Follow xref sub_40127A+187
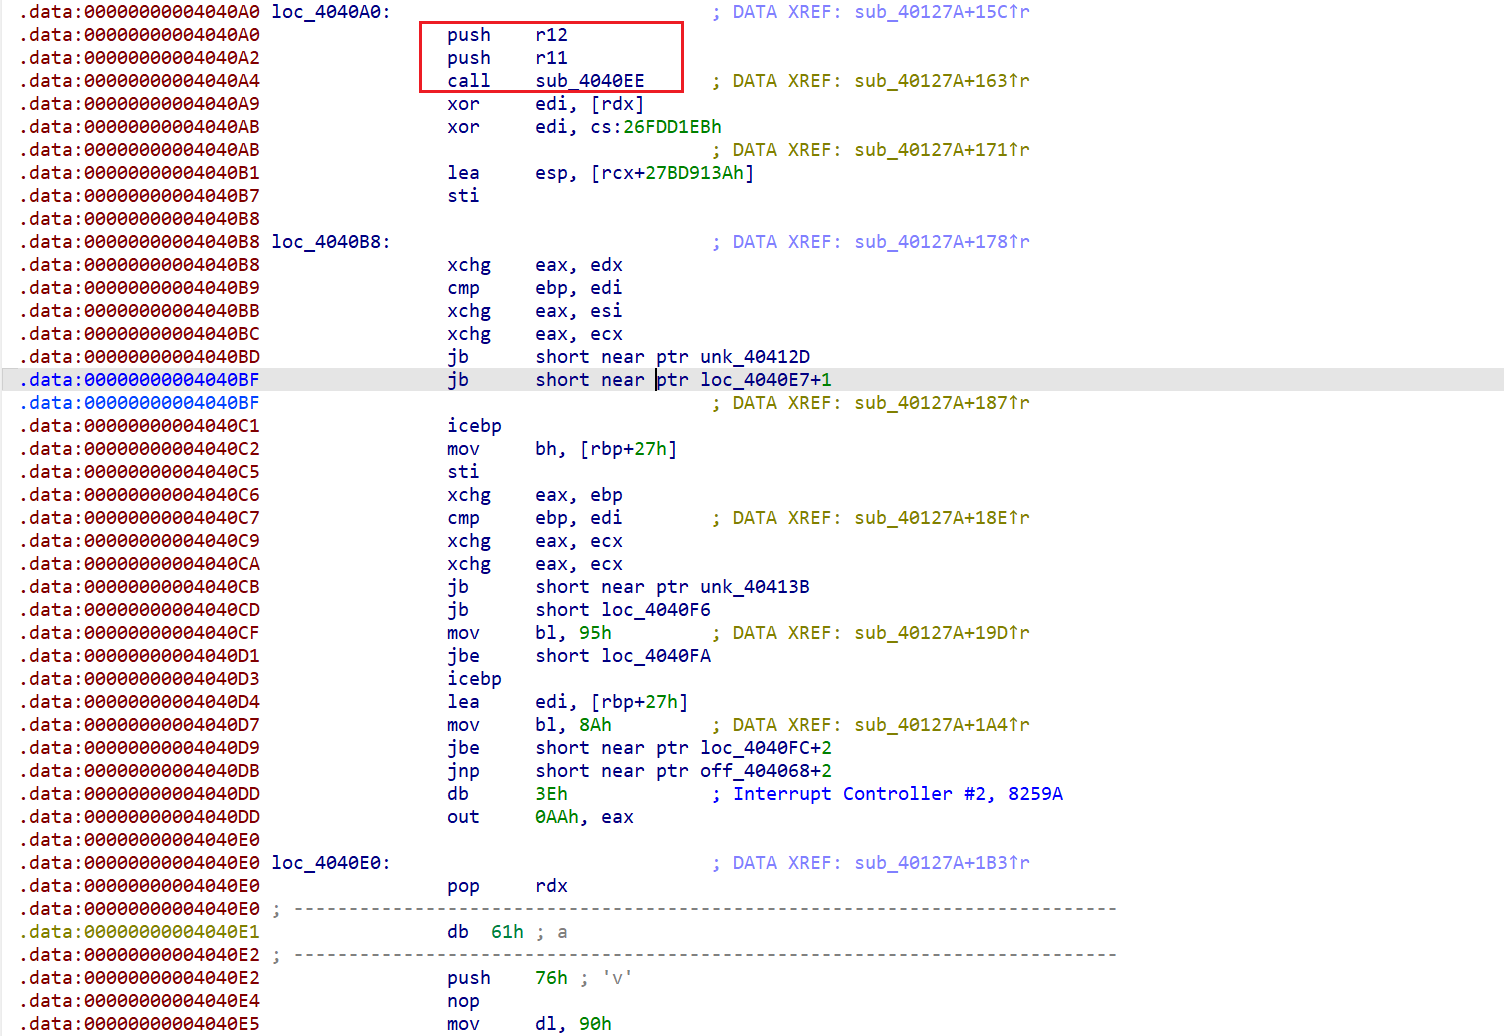This screenshot has height=1036, width=1504. [x=940, y=402]
